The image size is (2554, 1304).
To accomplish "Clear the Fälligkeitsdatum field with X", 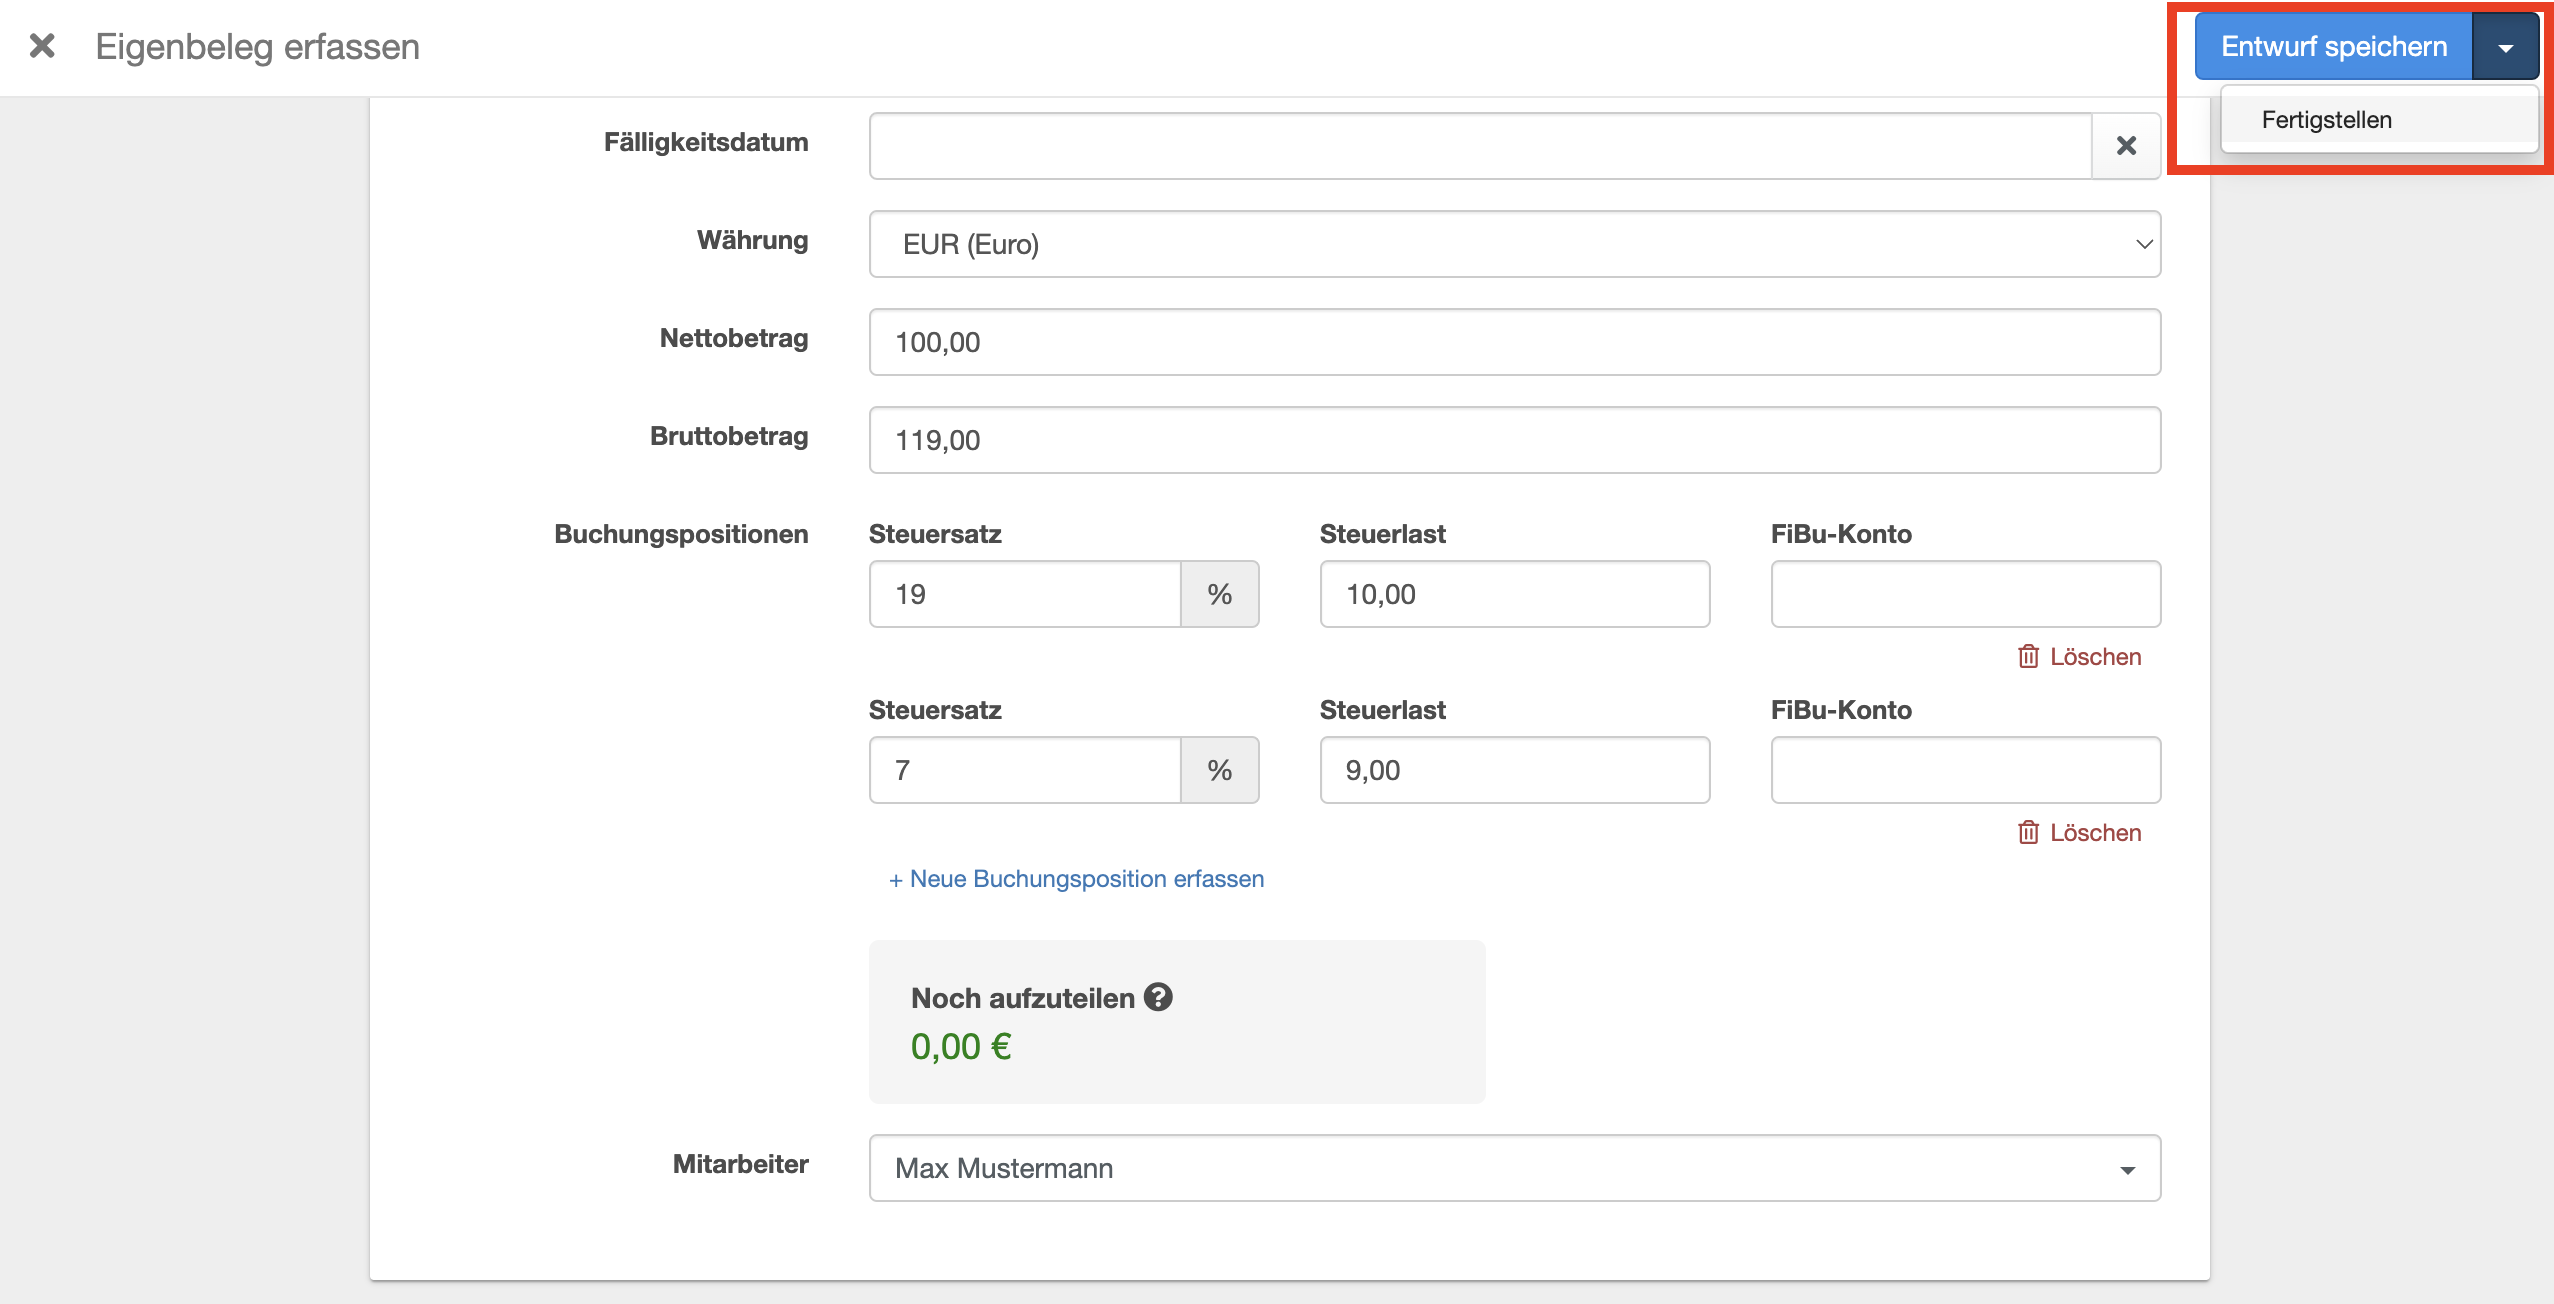I will (2126, 146).
